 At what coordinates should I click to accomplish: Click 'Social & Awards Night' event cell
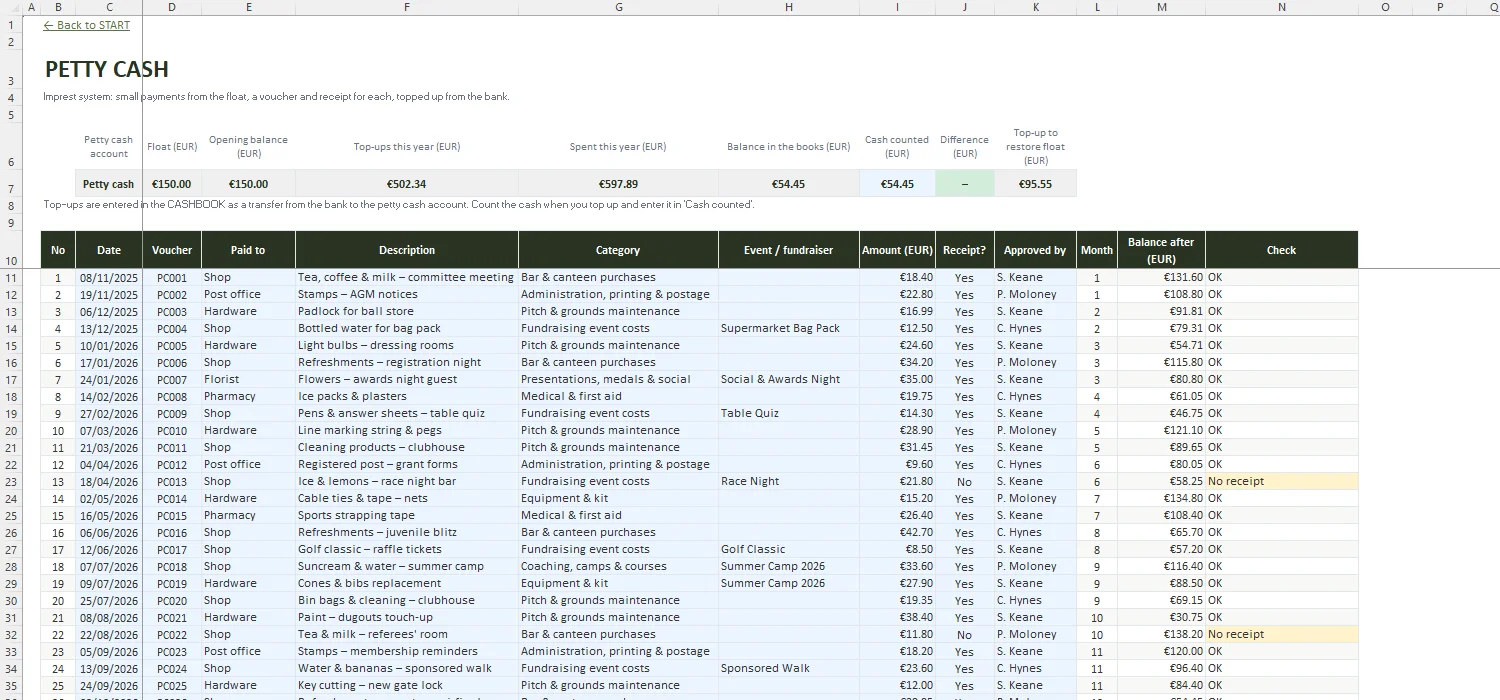[x=789, y=379]
